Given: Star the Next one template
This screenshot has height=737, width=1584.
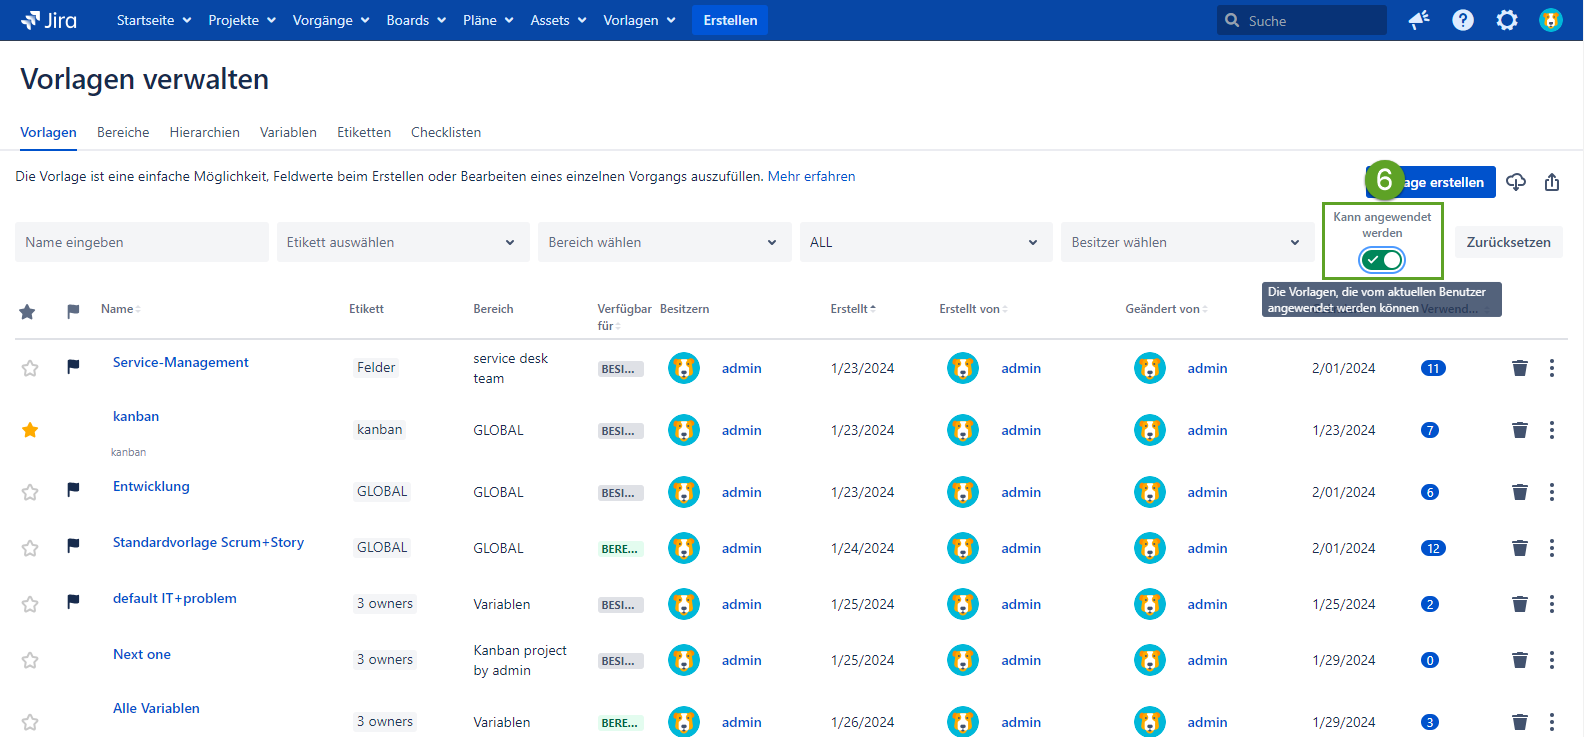Looking at the screenshot, I should coord(30,660).
